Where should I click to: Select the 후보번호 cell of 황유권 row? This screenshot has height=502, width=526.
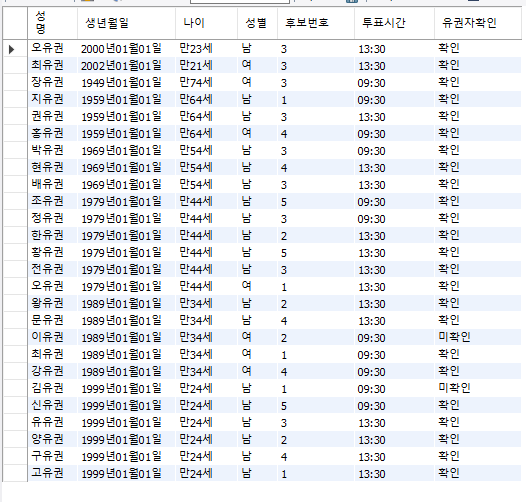click(316, 253)
